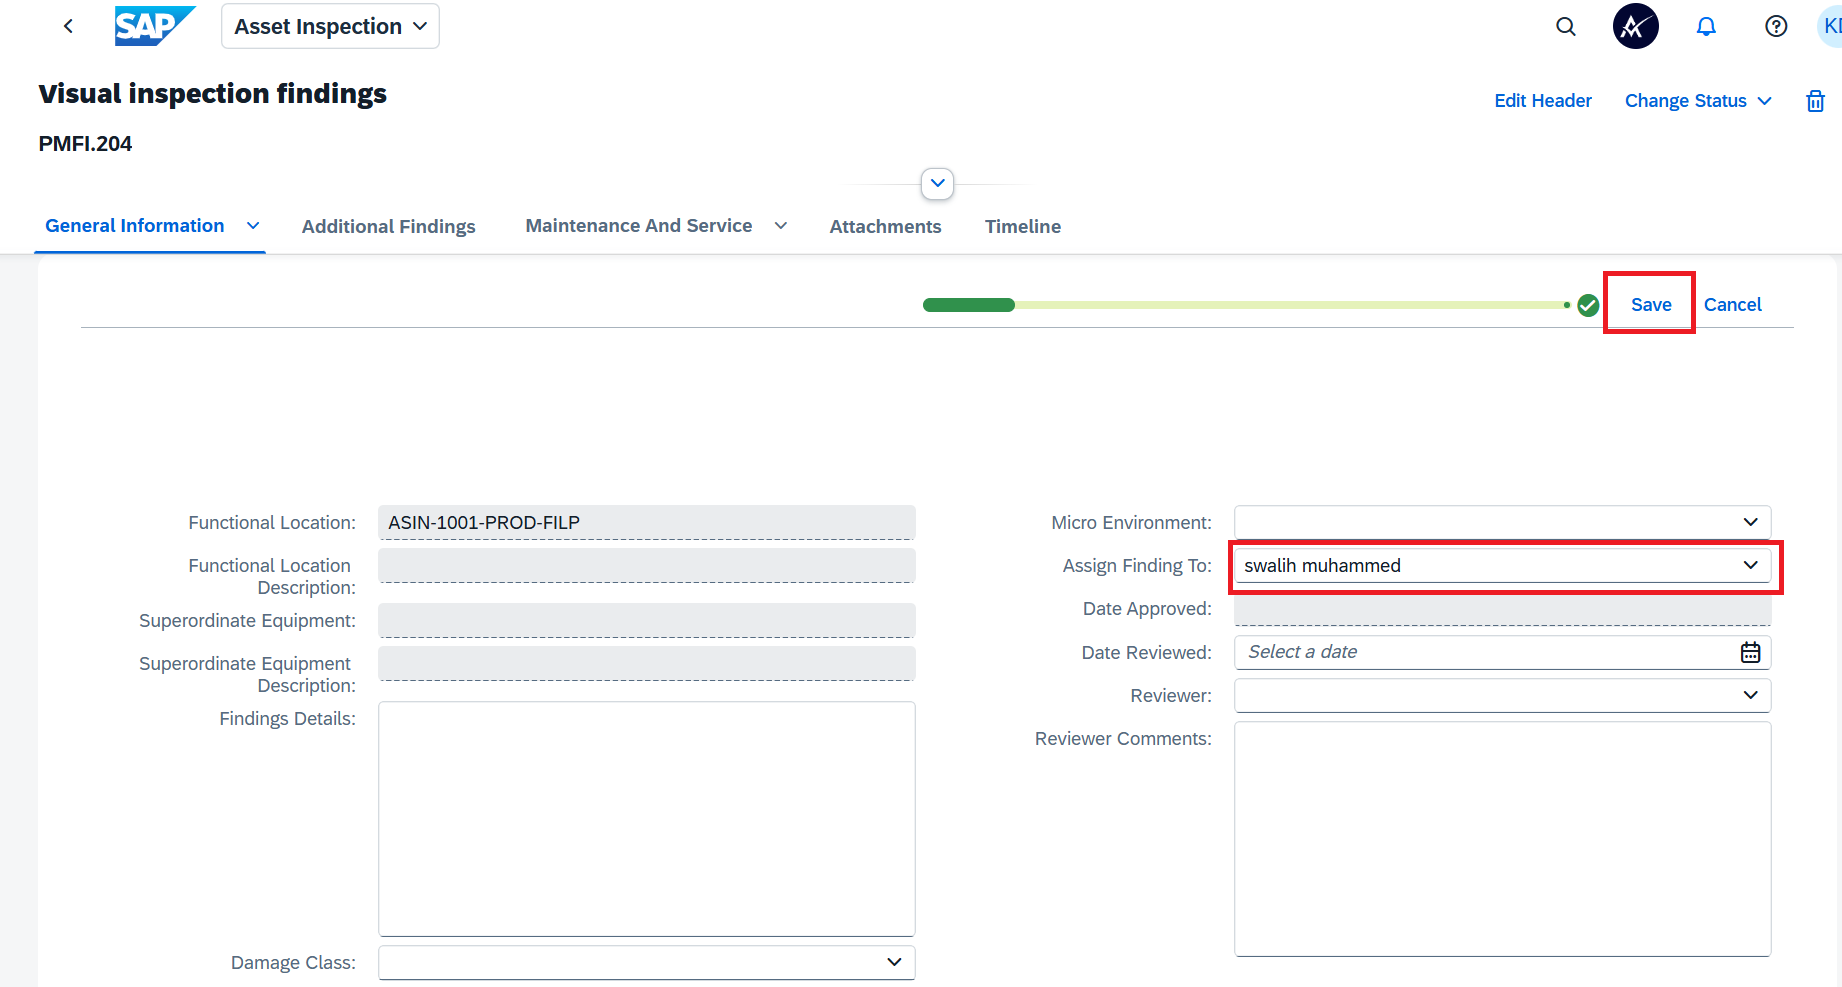Open notifications bell
Image resolution: width=1842 pixels, height=987 pixels.
(1706, 27)
